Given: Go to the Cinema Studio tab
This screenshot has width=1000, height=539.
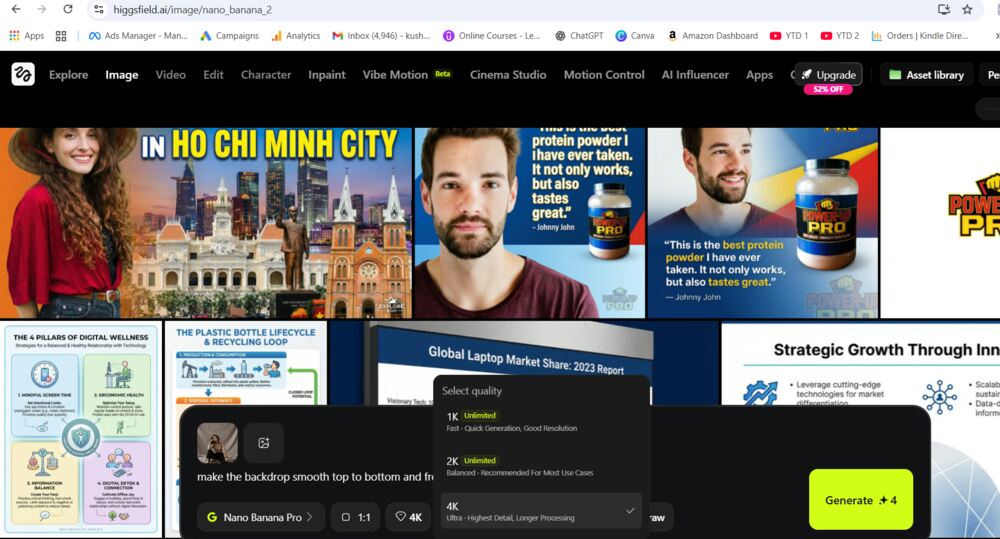Looking at the screenshot, I should [507, 75].
